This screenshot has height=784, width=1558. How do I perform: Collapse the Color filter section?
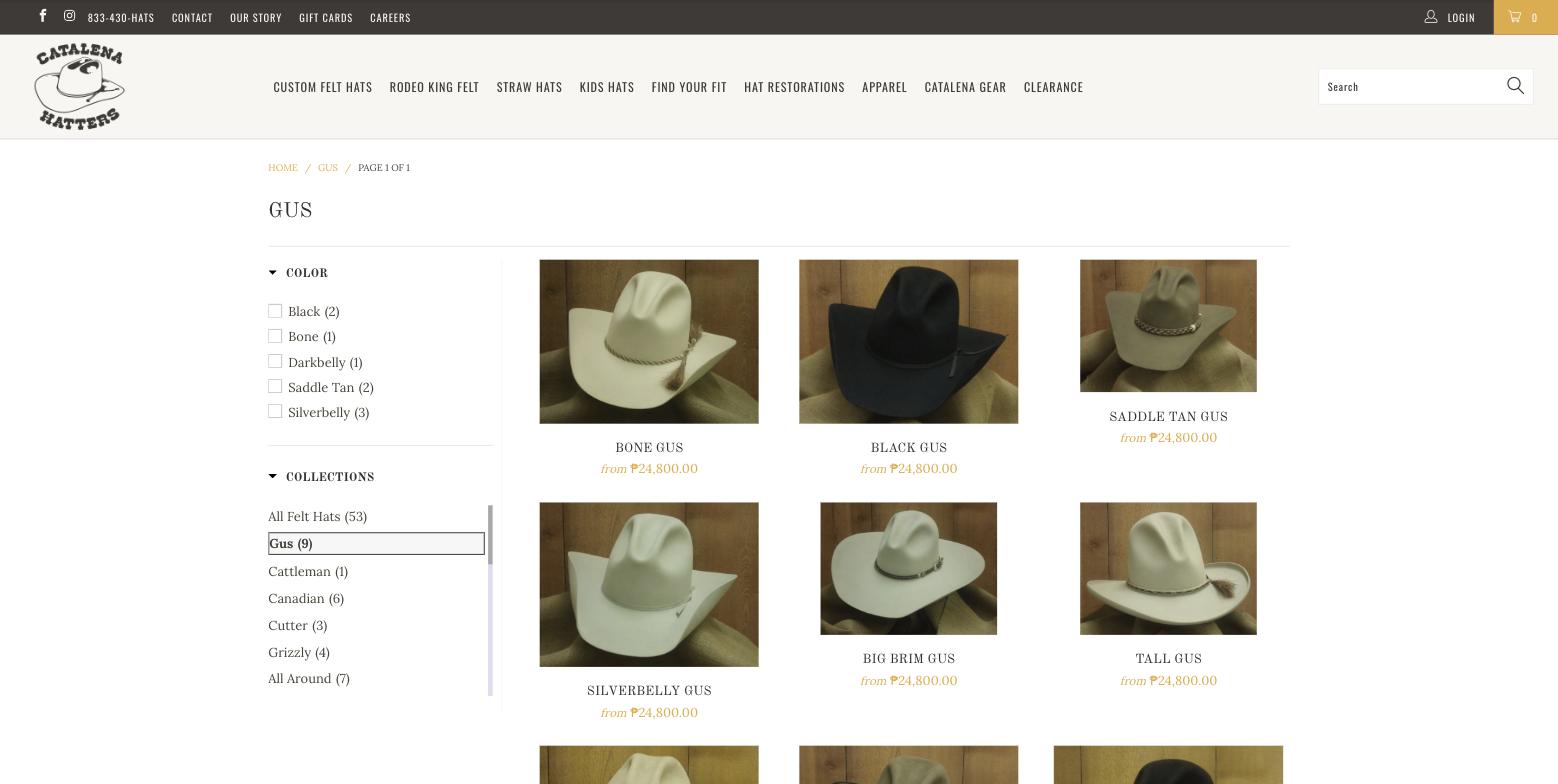[298, 273]
